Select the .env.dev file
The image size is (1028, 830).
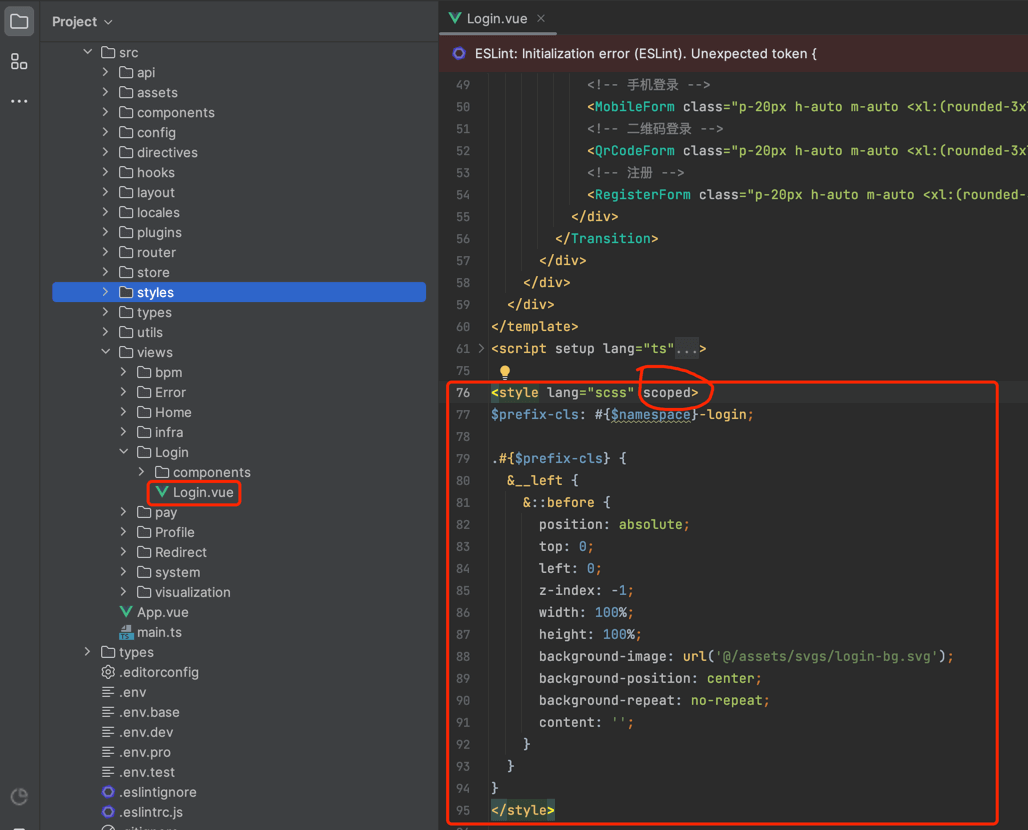146,732
